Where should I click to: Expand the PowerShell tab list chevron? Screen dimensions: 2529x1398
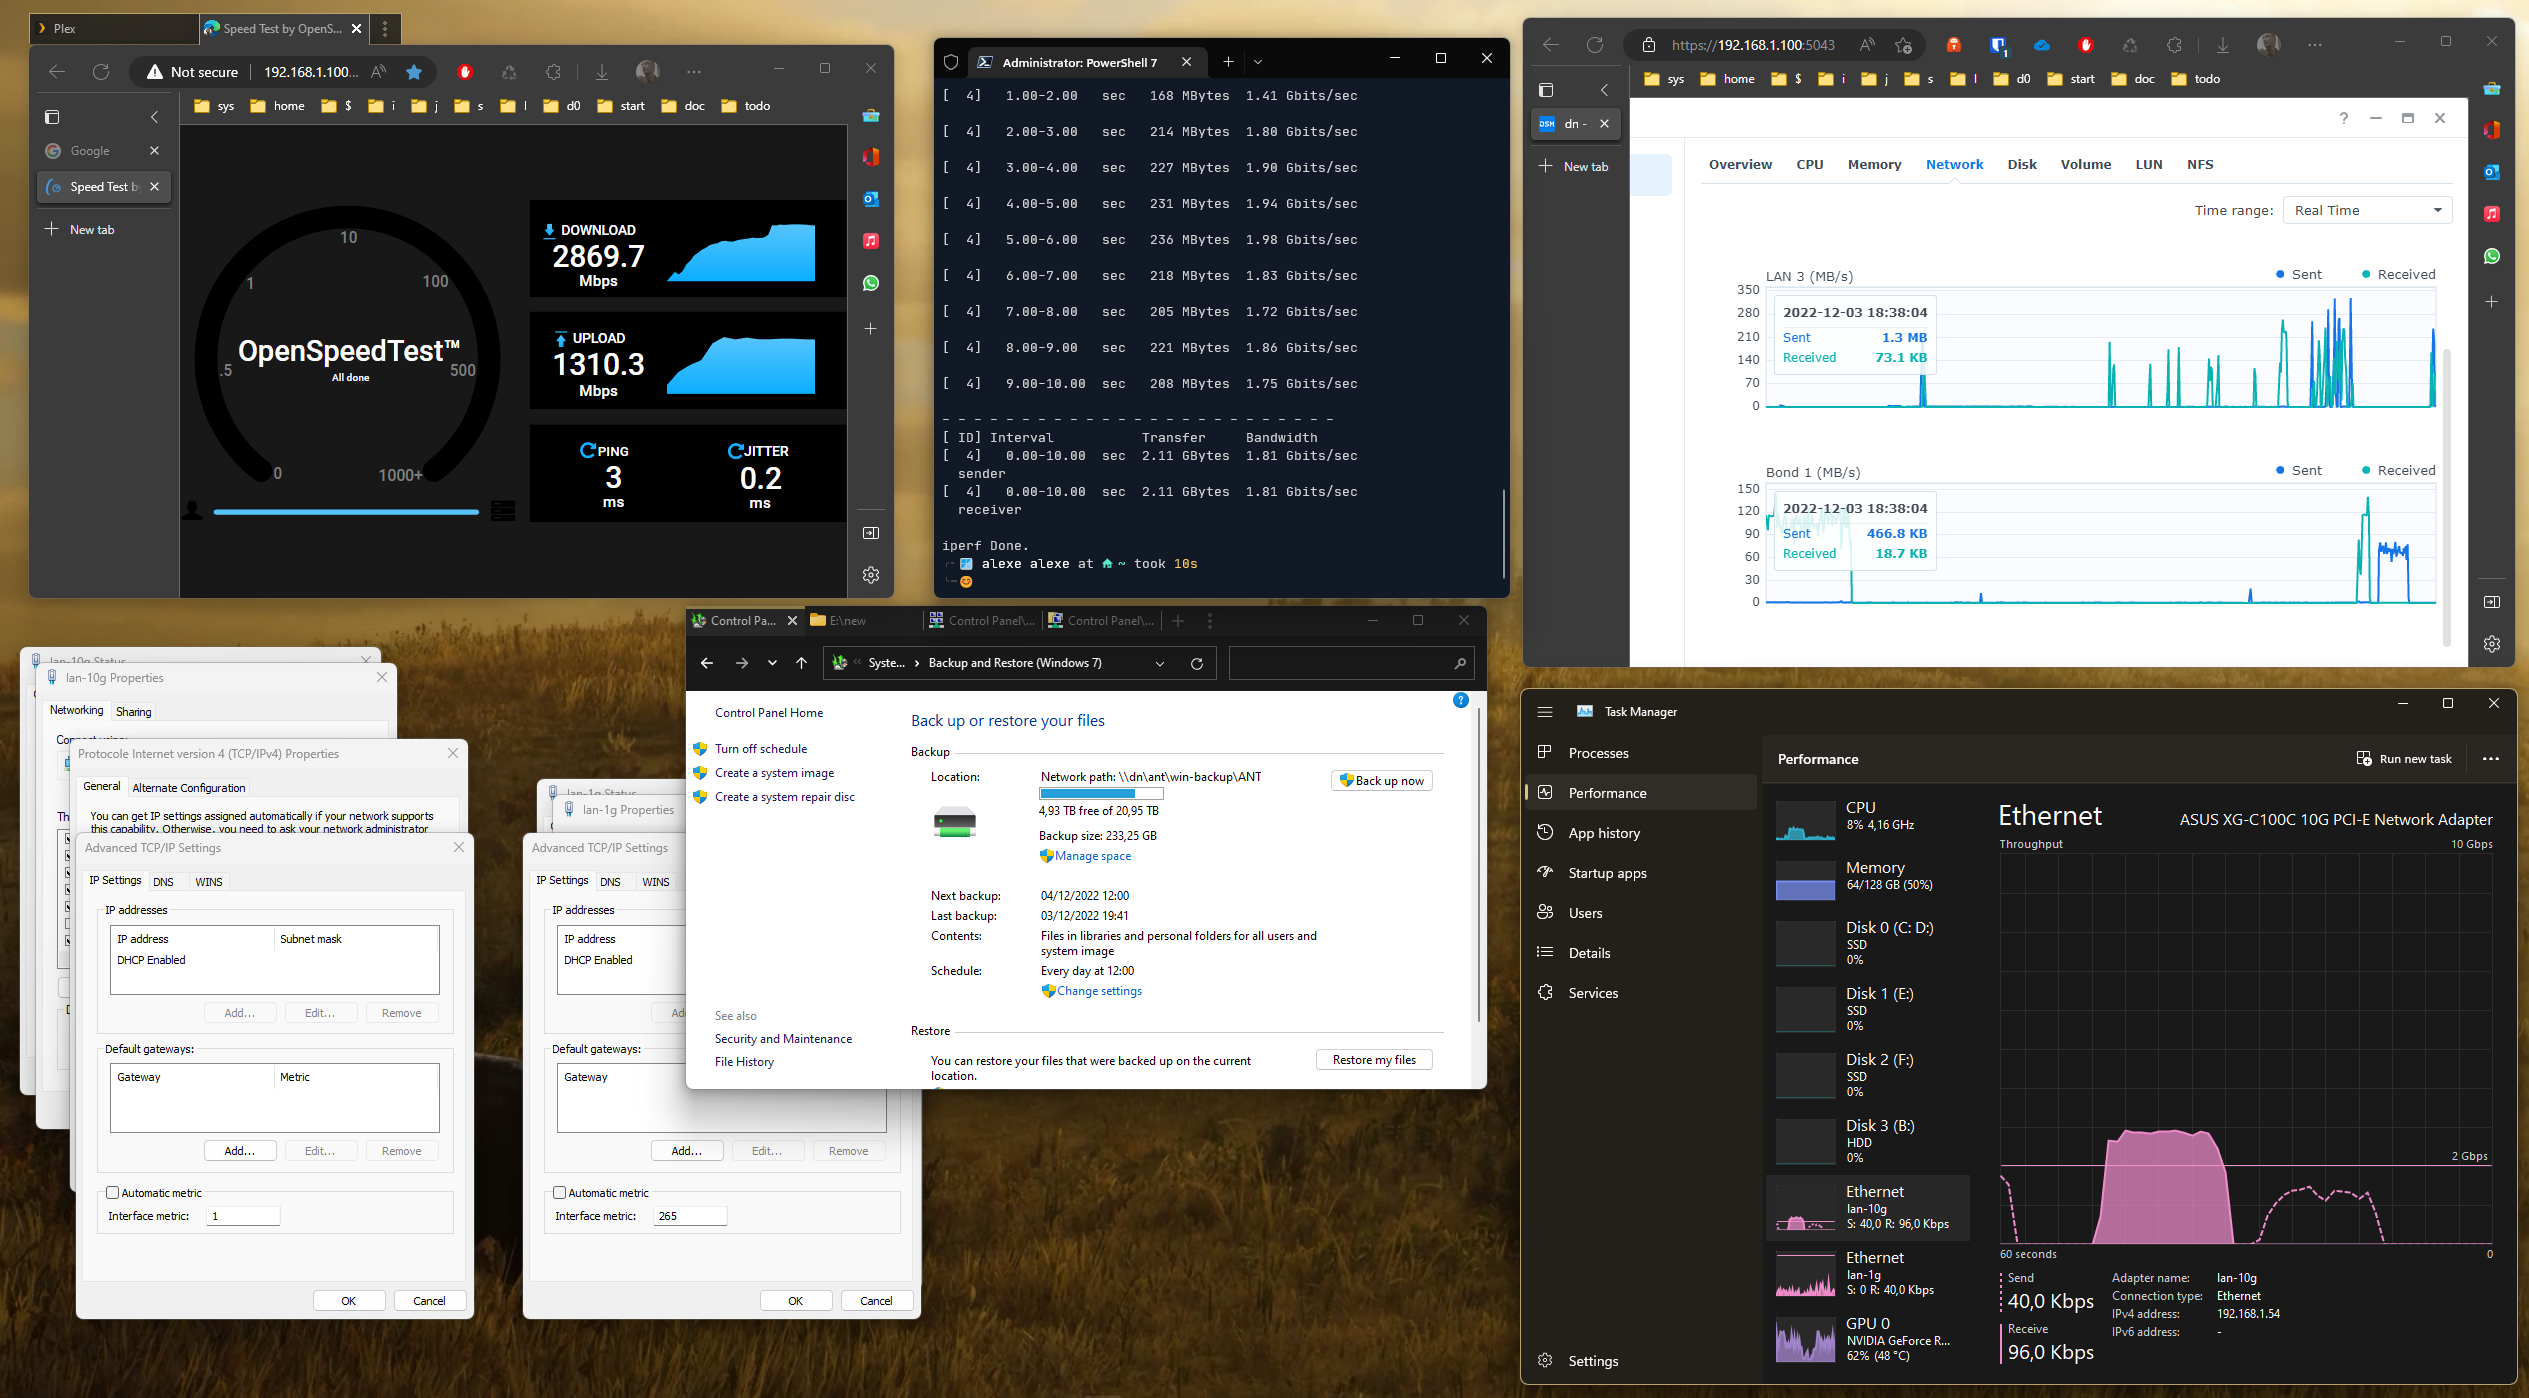pyautogui.click(x=1258, y=61)
